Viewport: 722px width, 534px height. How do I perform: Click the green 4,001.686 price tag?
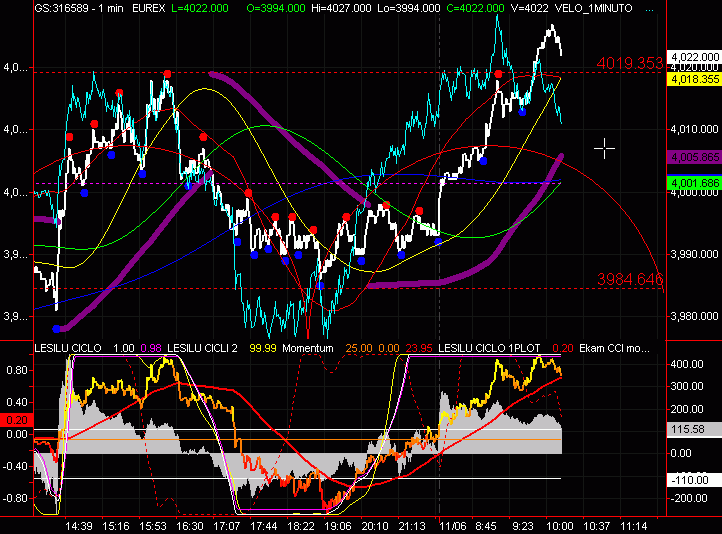pos(695,183)
